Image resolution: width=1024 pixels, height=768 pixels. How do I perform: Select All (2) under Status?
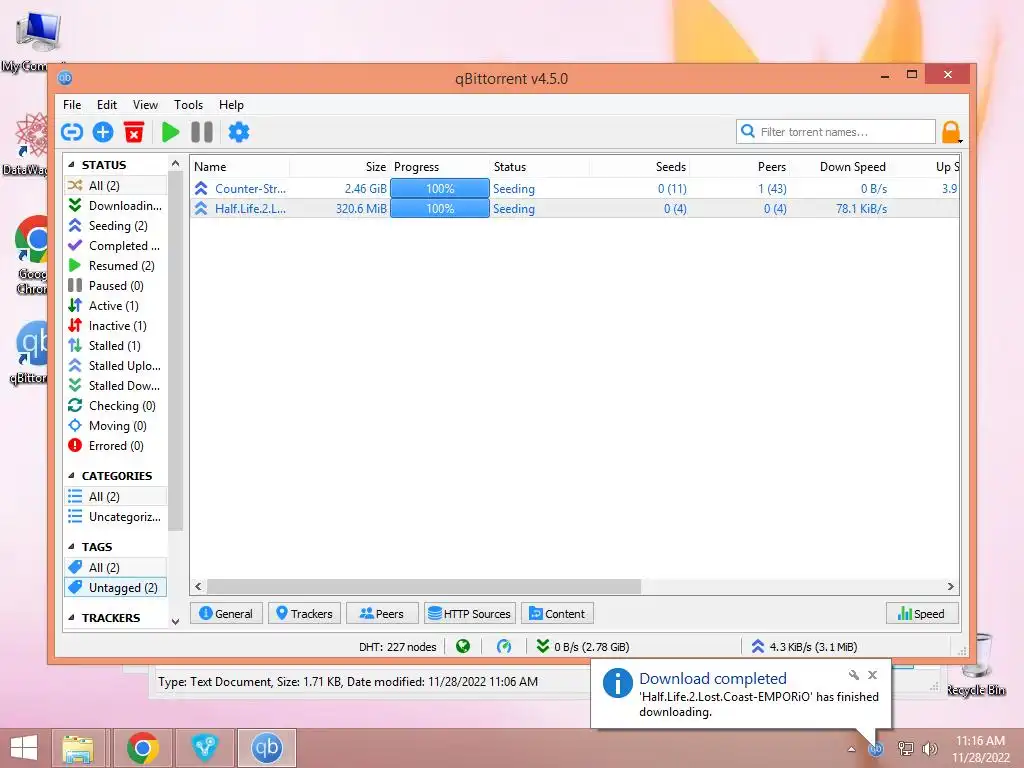(116, 185)
